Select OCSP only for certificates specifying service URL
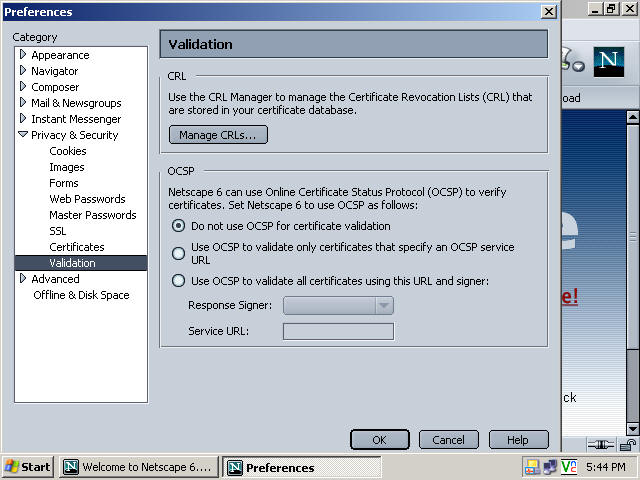 [x=178, y=253]
